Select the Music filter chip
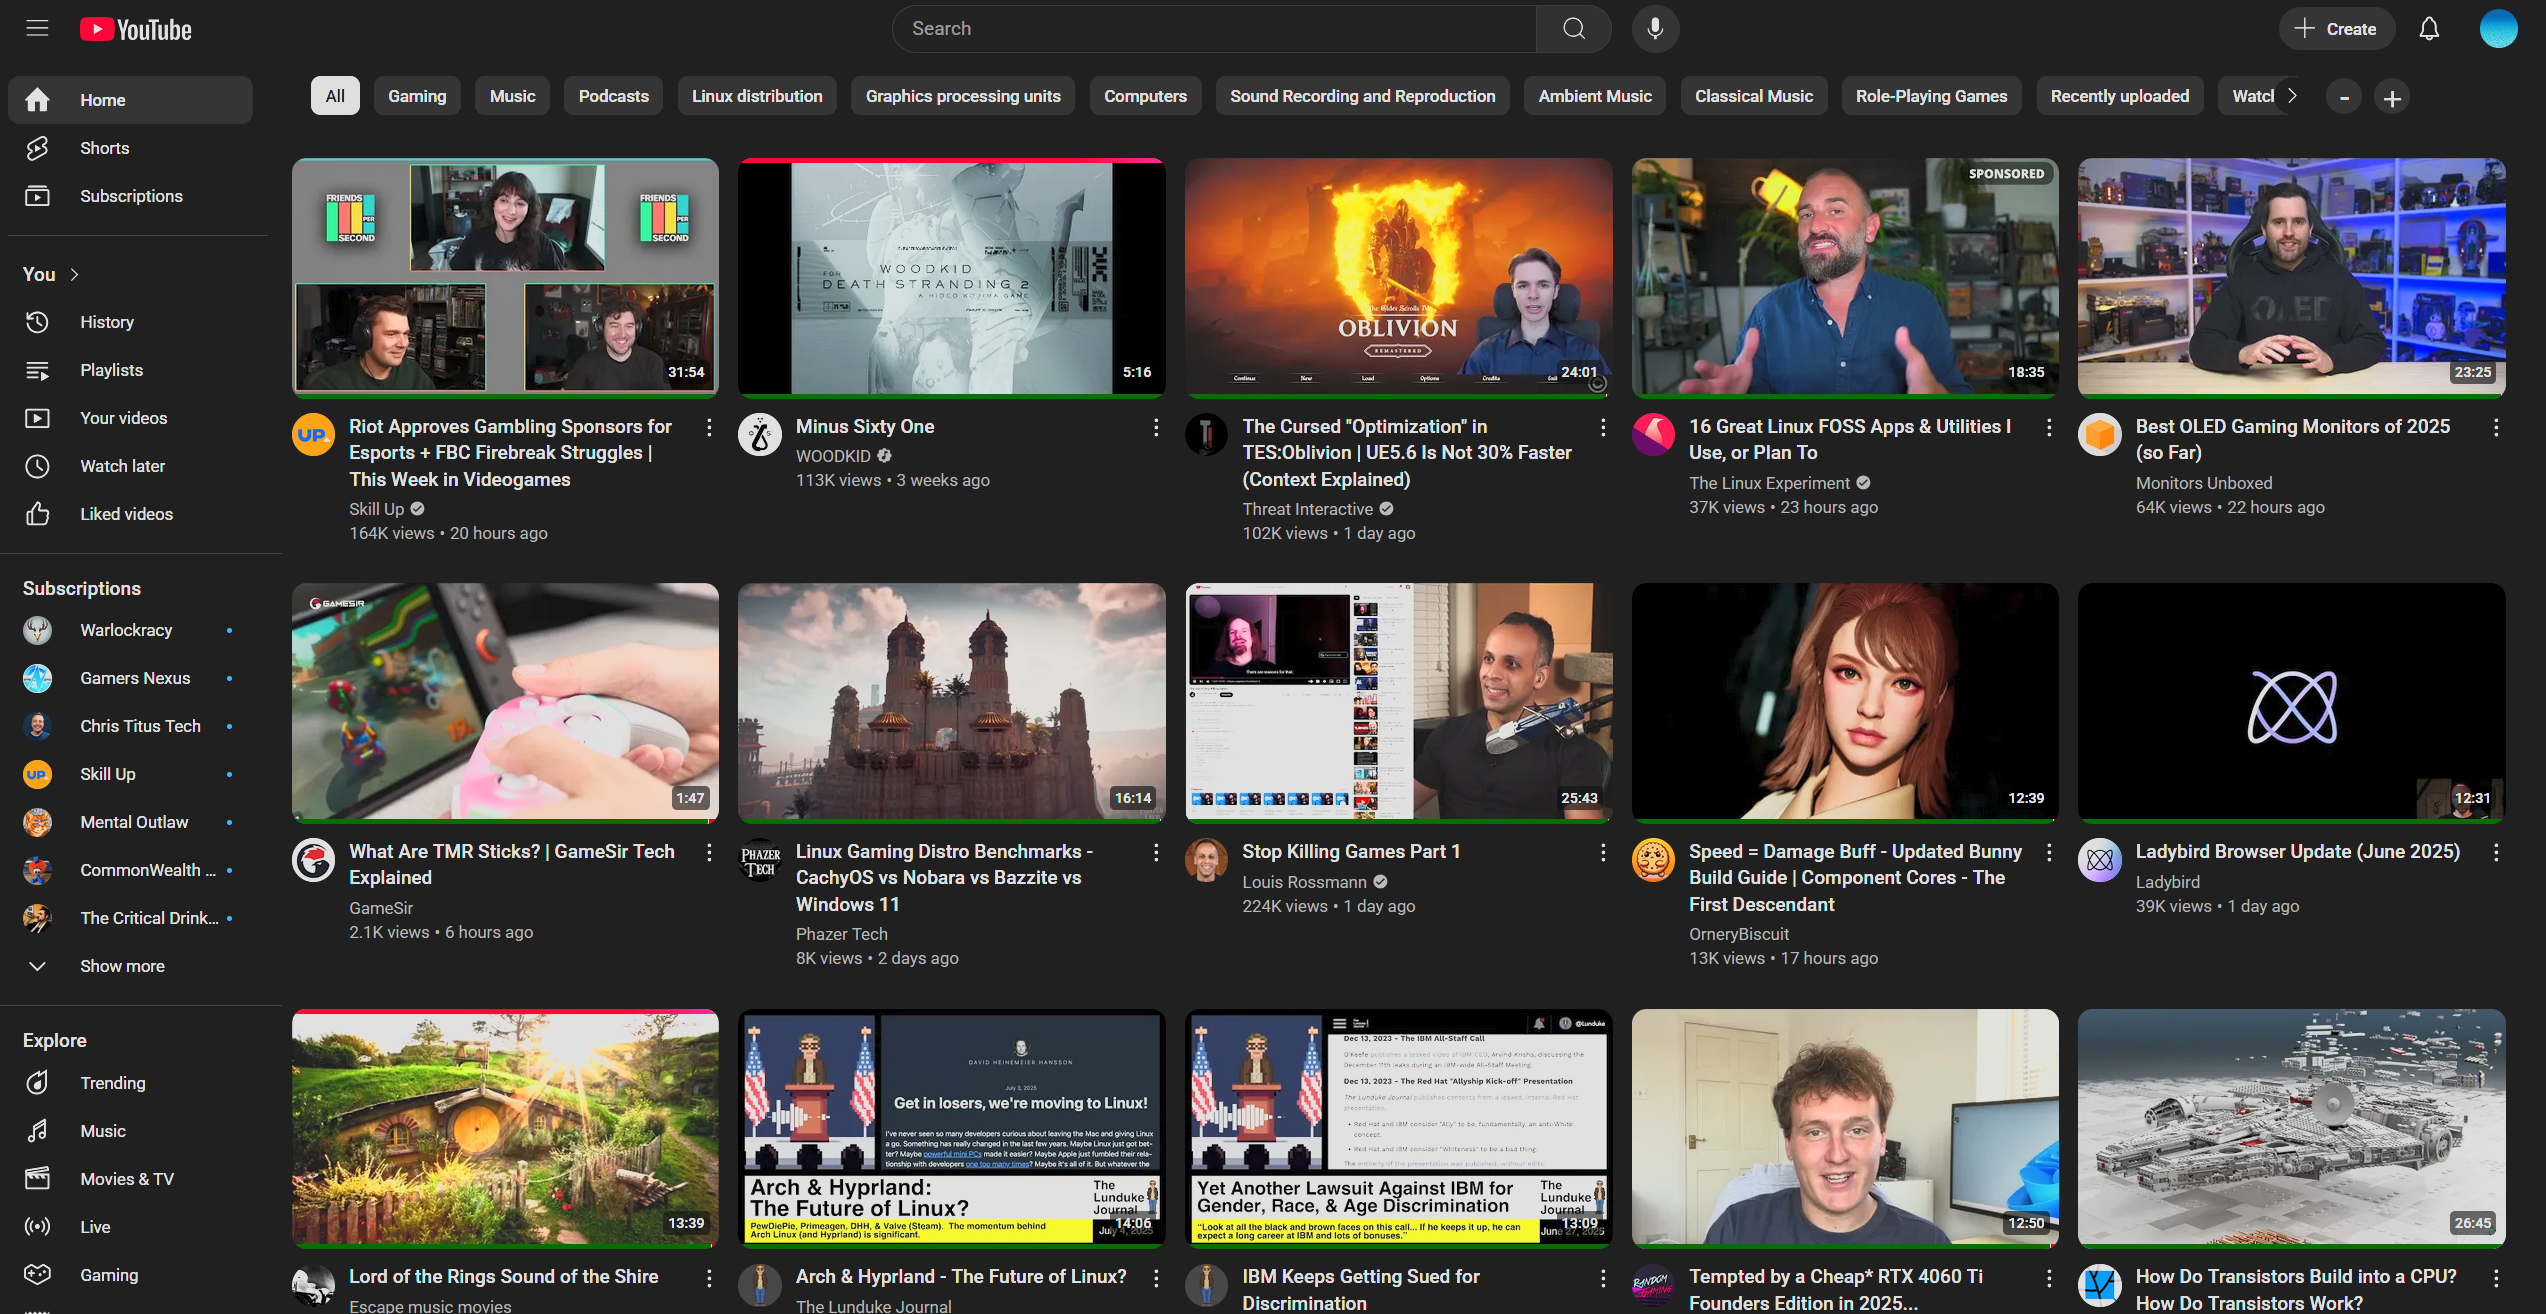 513,96
